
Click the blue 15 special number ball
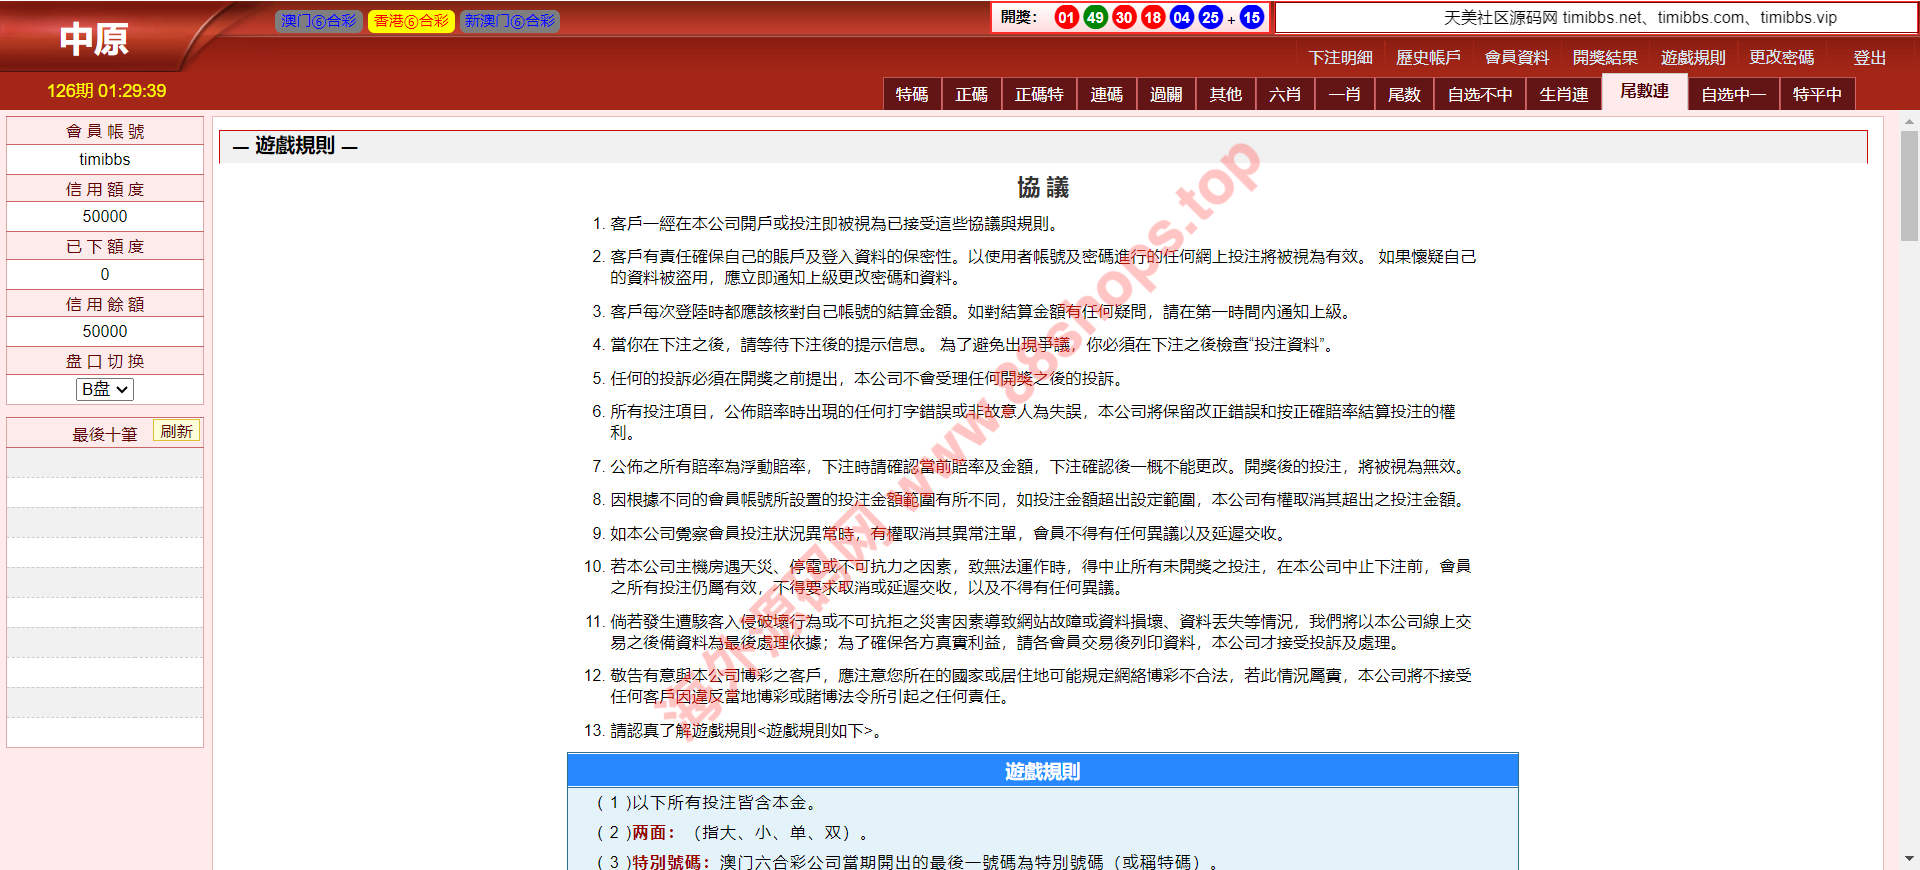point(1251,17)
